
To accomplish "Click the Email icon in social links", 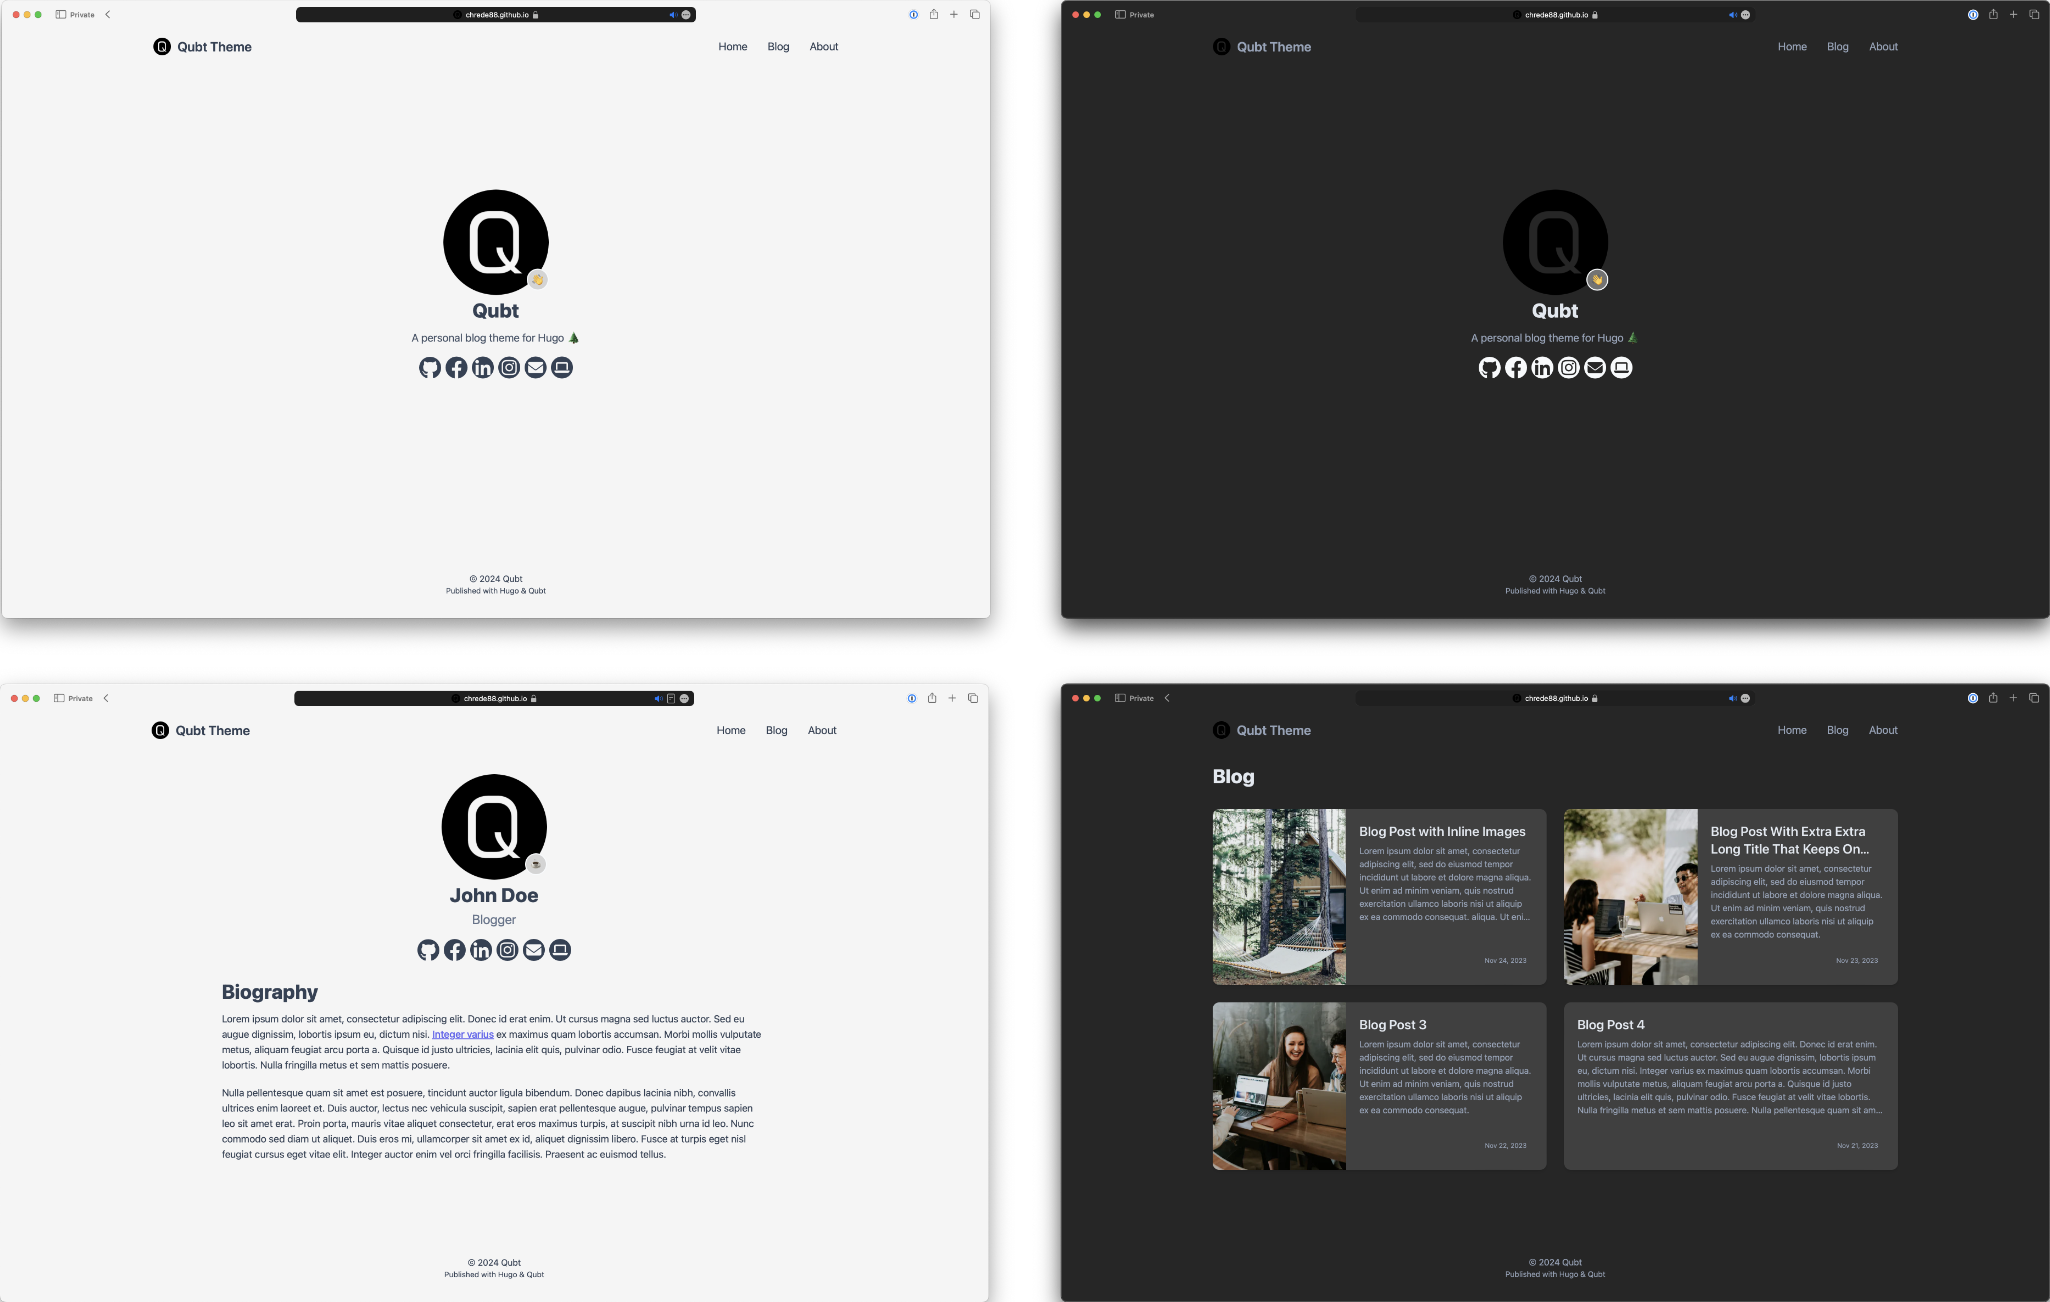I will pos(535,366).
